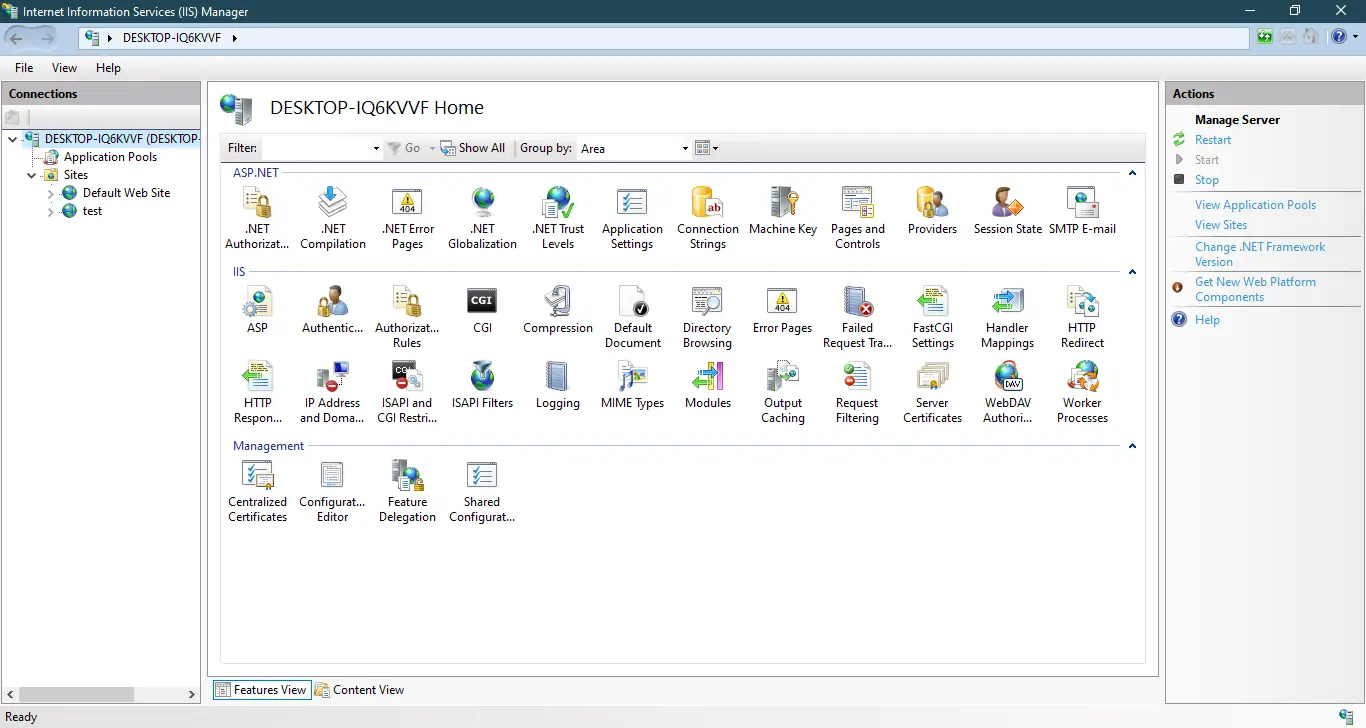
Task: Open HTTP Response Headers
Action: (257, 392)
